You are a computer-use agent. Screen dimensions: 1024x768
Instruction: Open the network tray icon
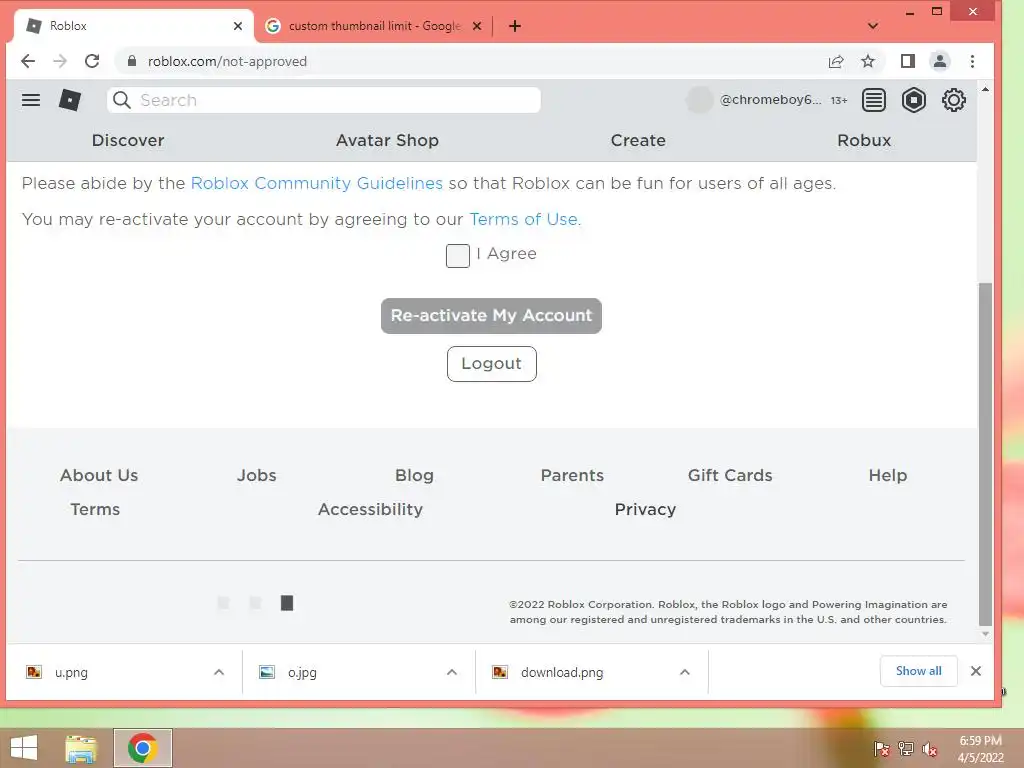point(906,749)
